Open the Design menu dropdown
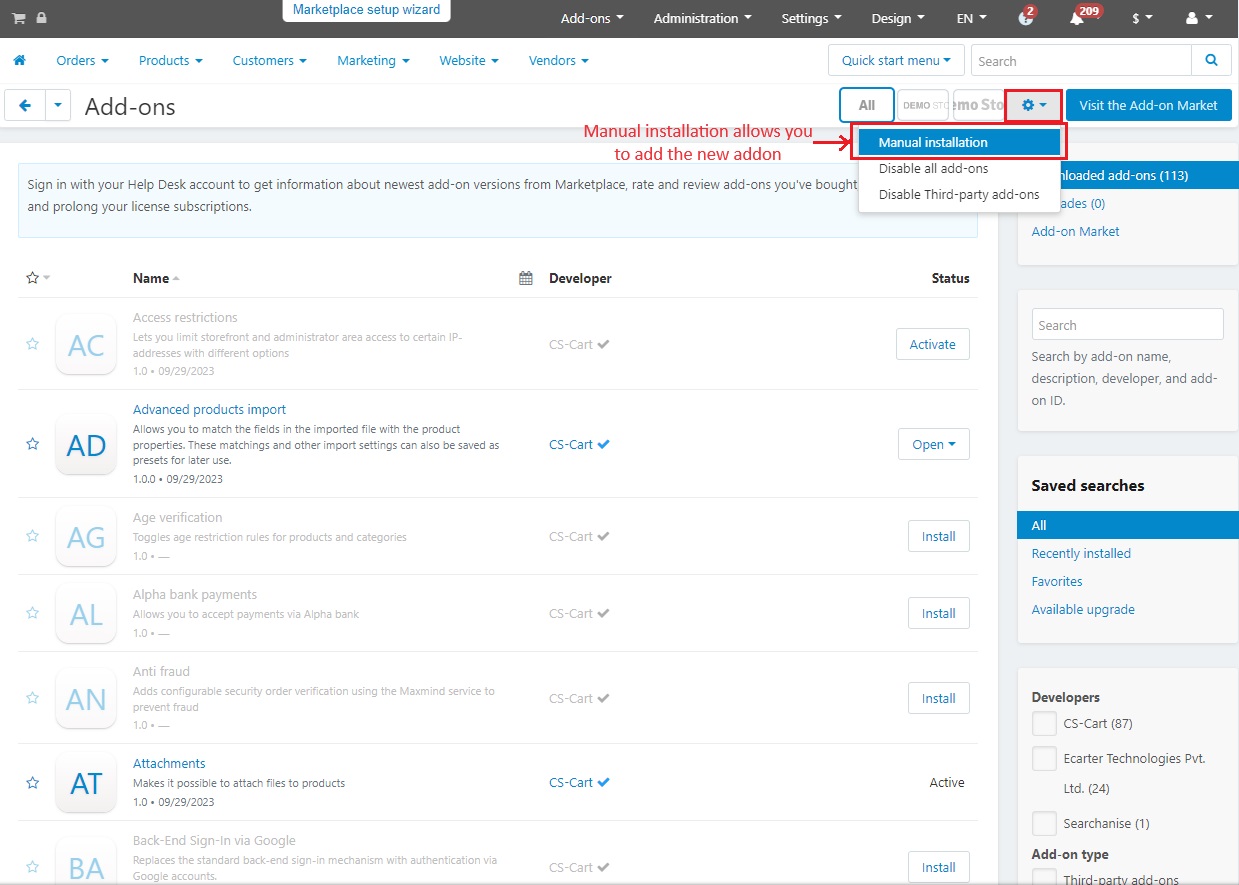The image size is (1239, 885). pyautogui.click(x=897, y=18)
